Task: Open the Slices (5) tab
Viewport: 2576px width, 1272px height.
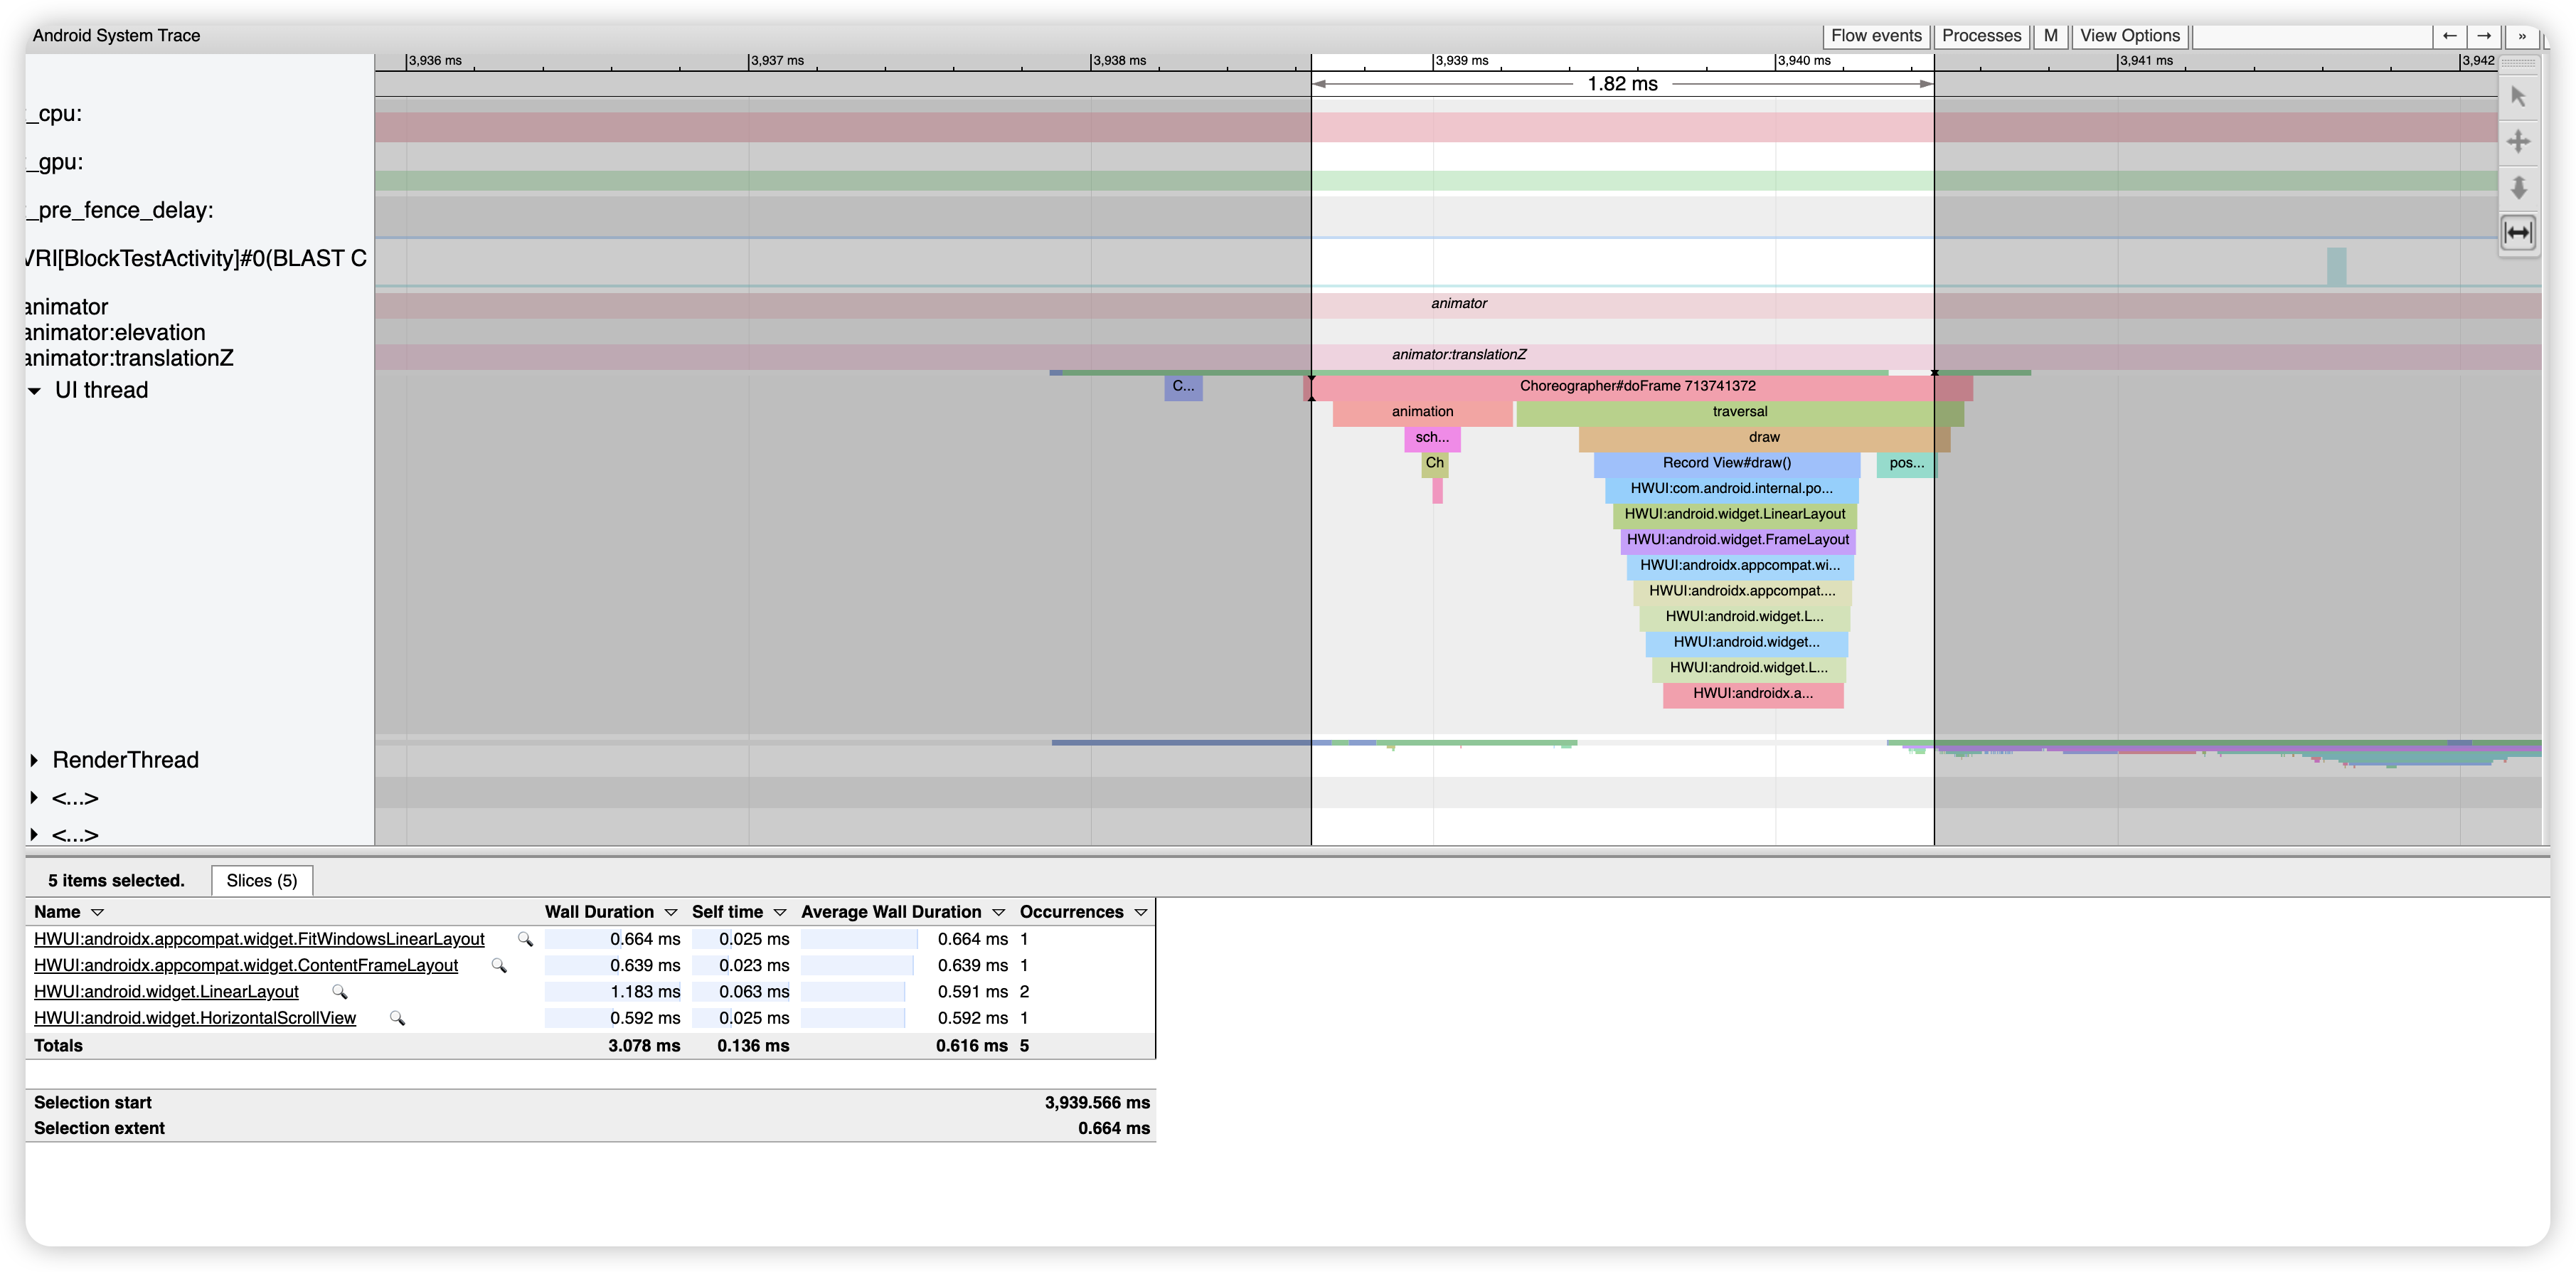Action: click(x=262, y=881)
